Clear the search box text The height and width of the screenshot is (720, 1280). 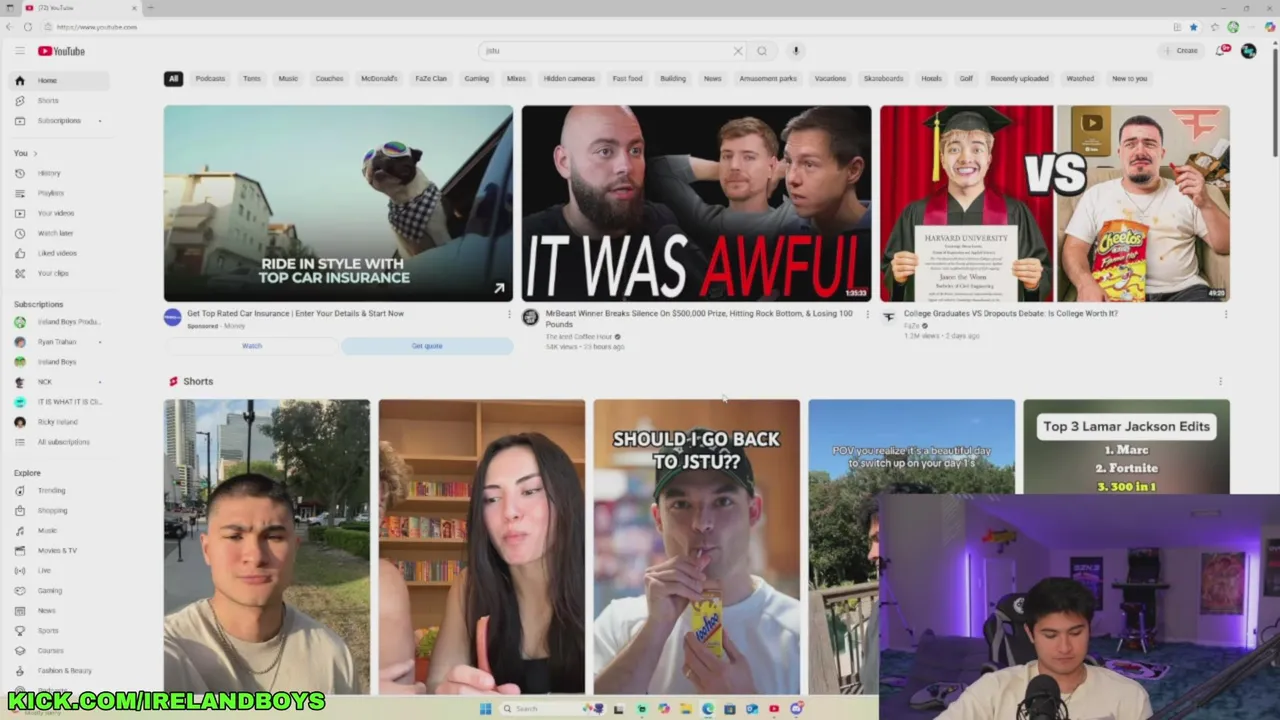(x=738, y=51)
